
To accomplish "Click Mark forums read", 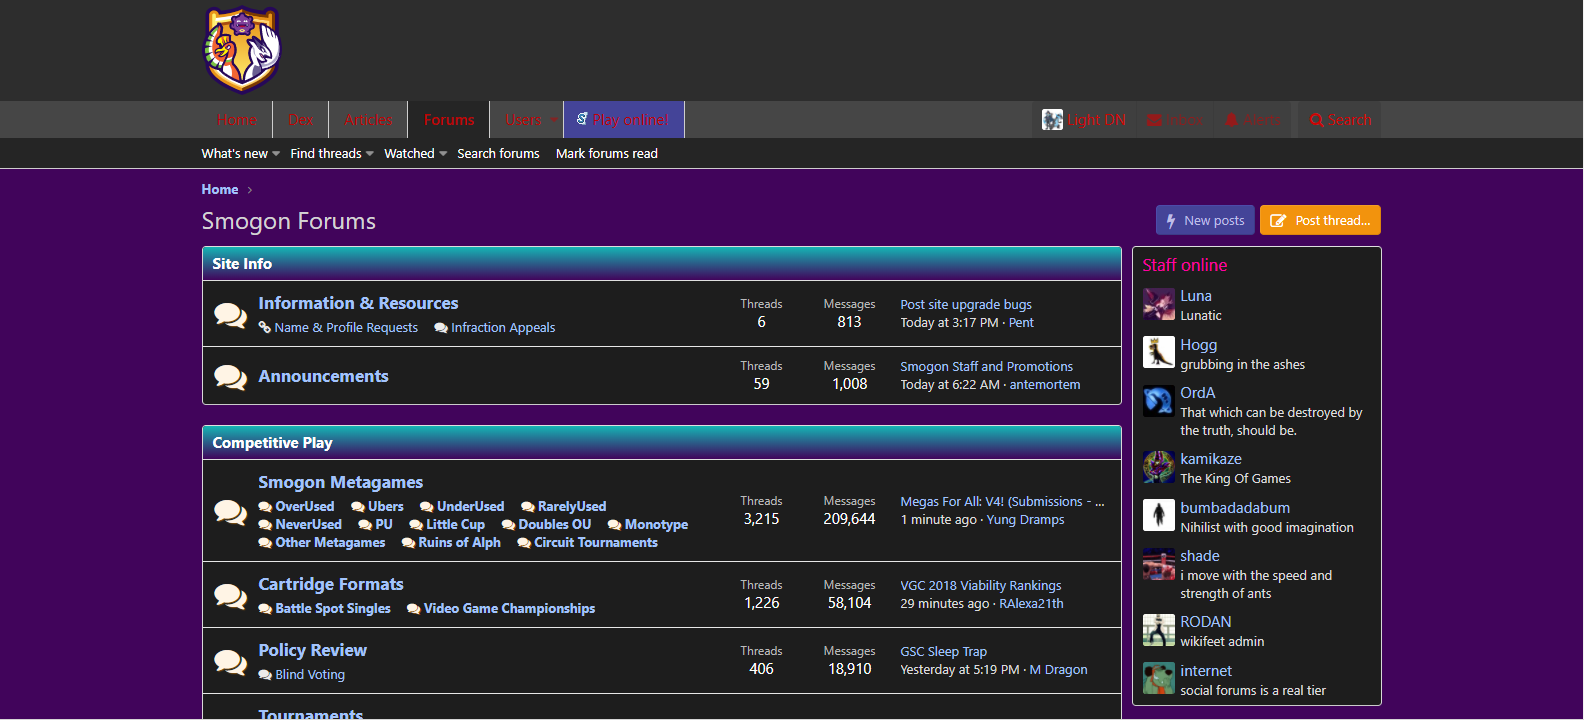I will (x=606, y=154).
